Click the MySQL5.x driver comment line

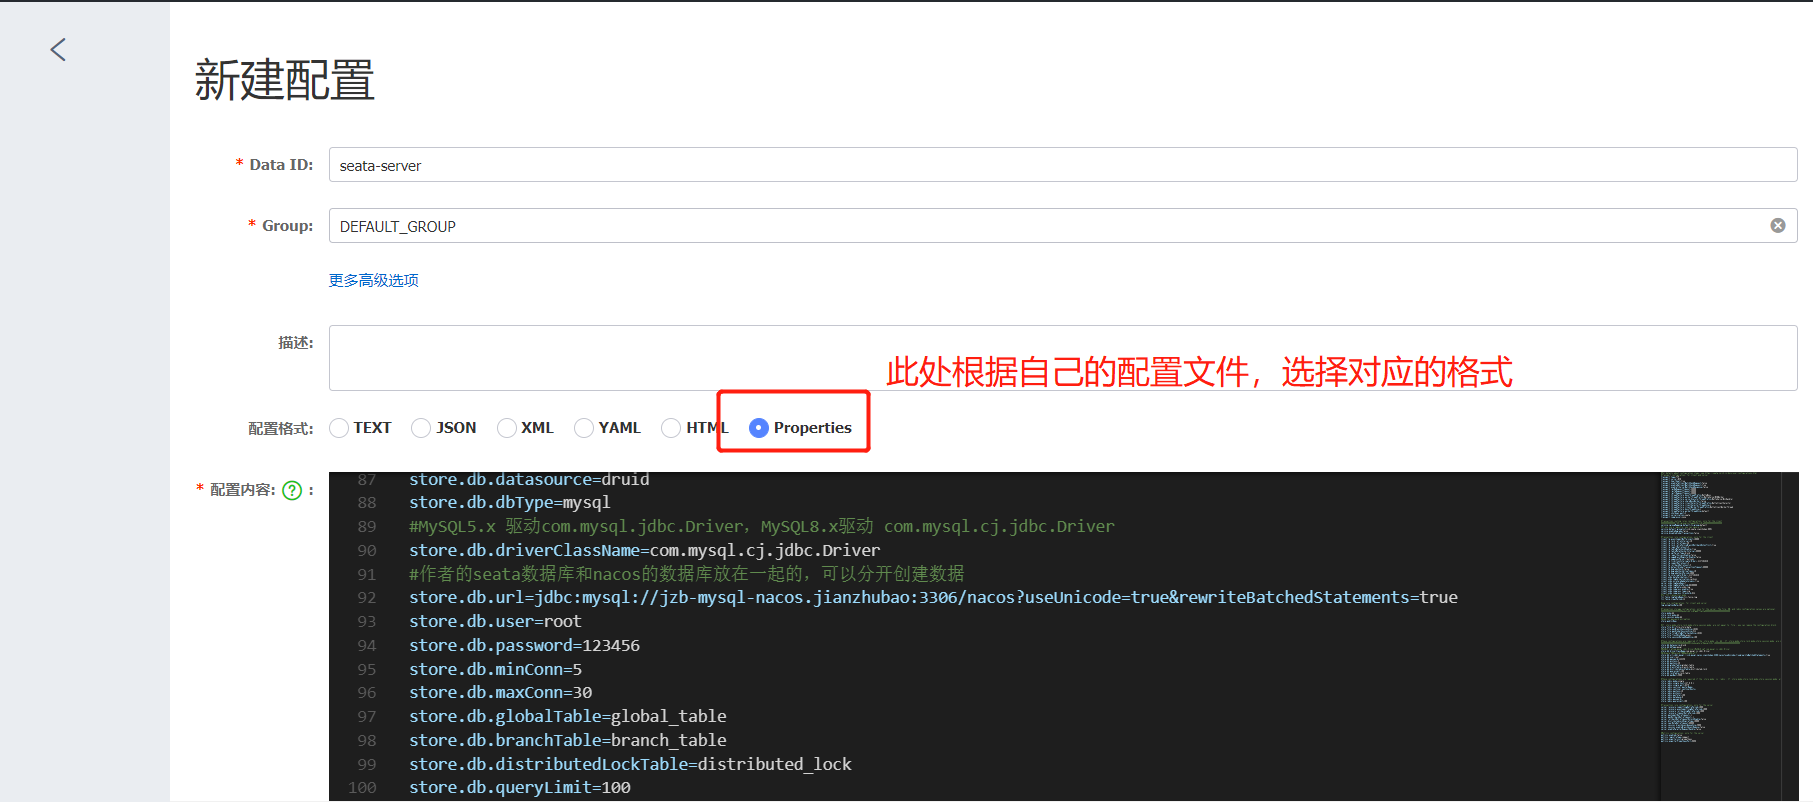pyautogui.click(x=761, y=526)
